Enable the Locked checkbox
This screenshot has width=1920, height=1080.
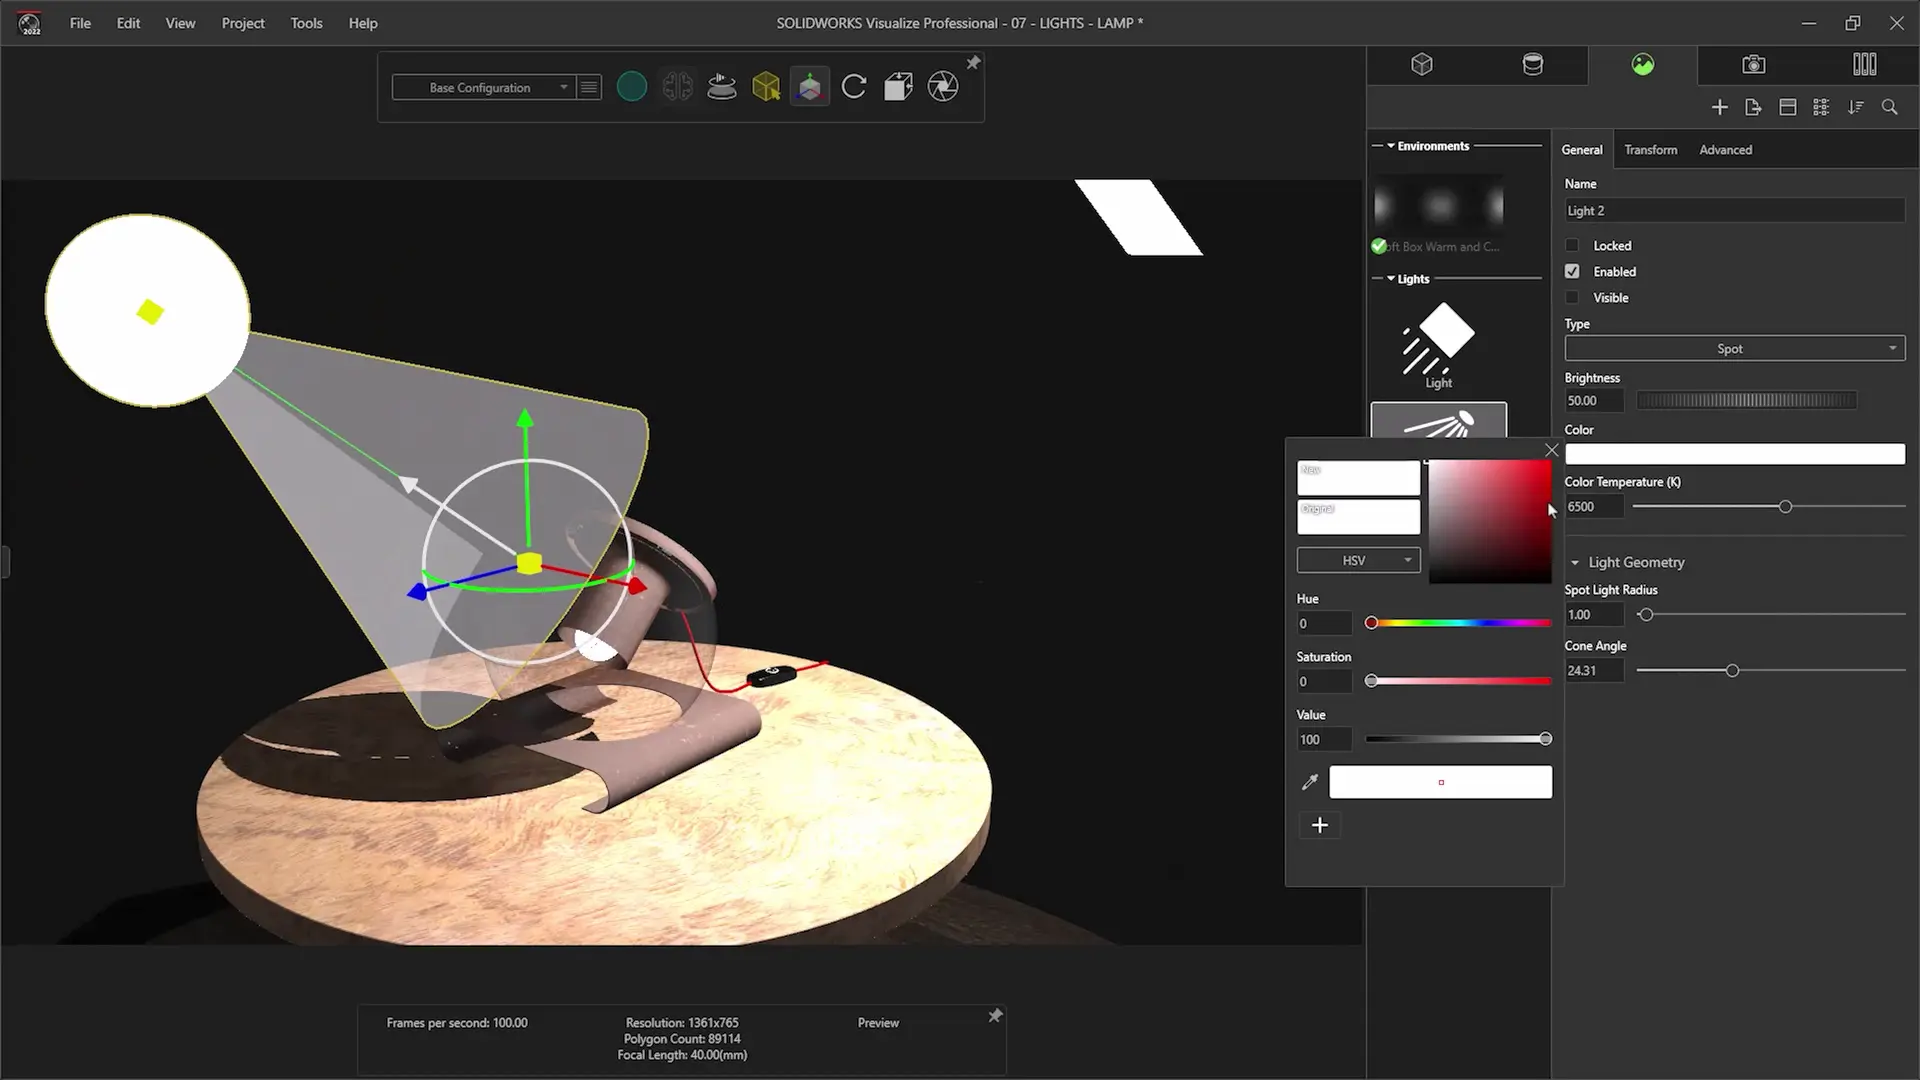tap(1572, 246)
